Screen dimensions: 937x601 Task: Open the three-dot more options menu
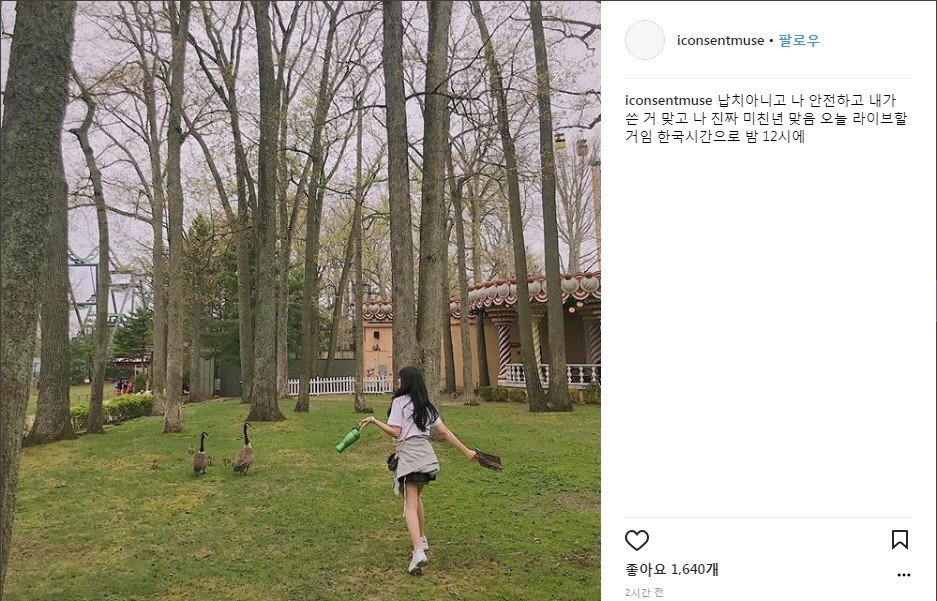[x=904, y=575]
